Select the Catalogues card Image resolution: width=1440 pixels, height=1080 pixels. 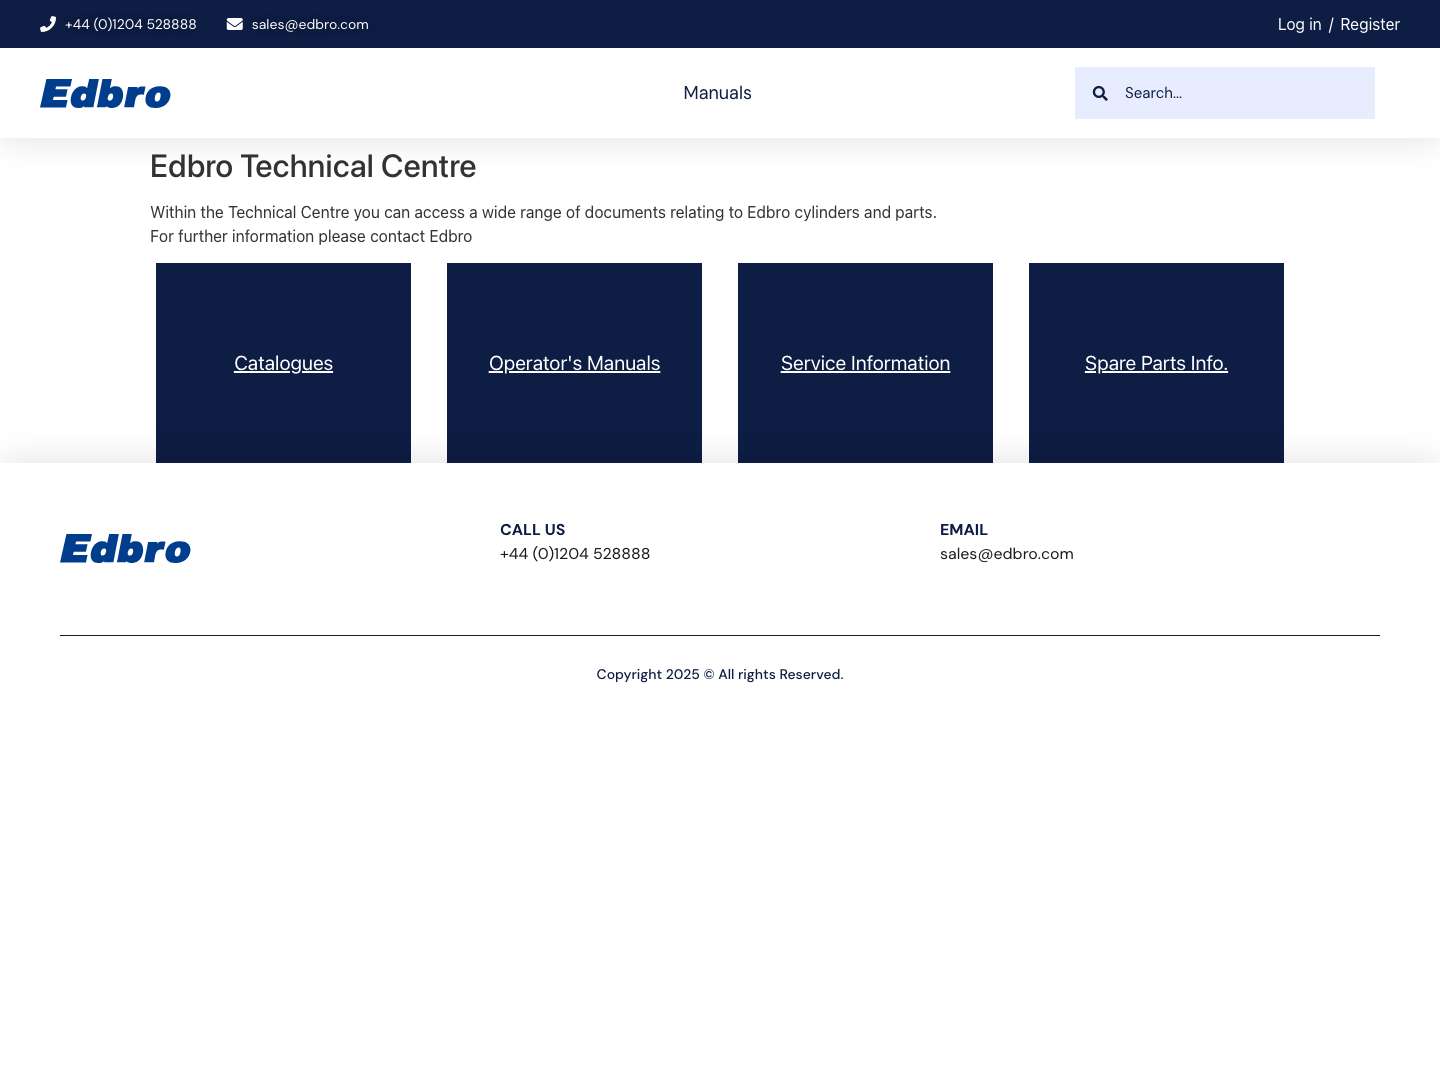[283, 363]
